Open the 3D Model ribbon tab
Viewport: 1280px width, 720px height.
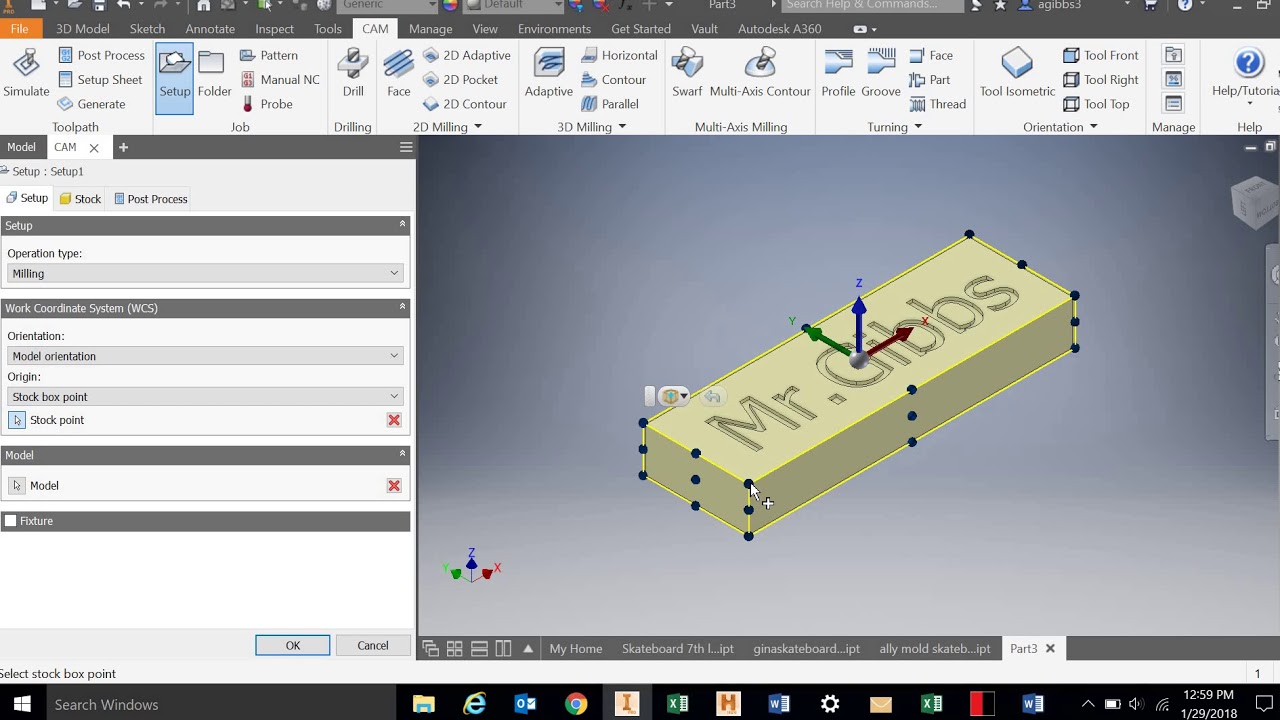pos(82,29)
